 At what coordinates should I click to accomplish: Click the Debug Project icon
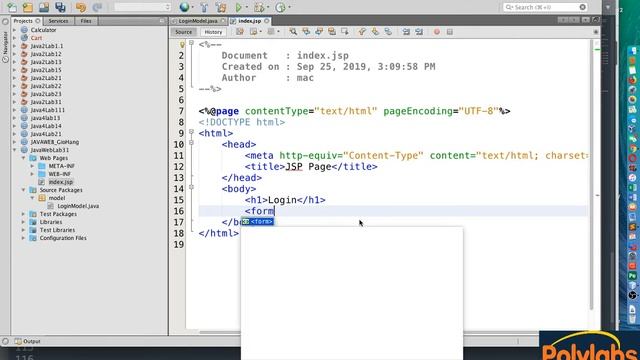259,7
